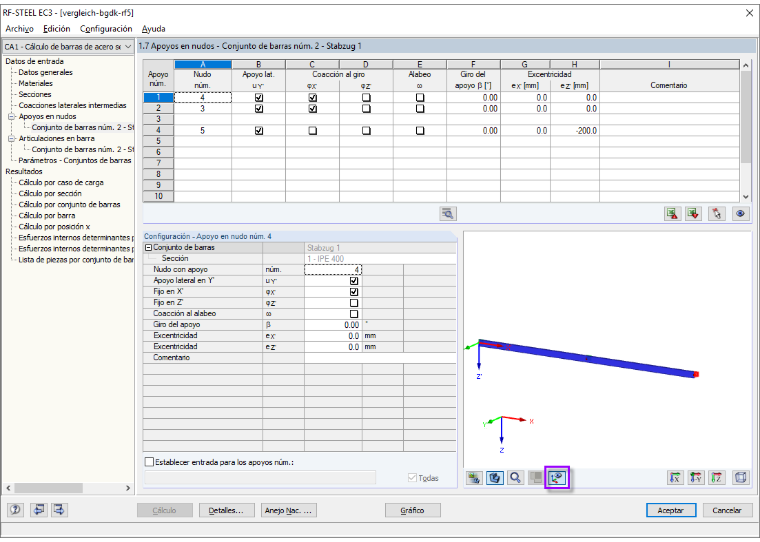Click the Anejo Nac. ... button

click(288, 510)
